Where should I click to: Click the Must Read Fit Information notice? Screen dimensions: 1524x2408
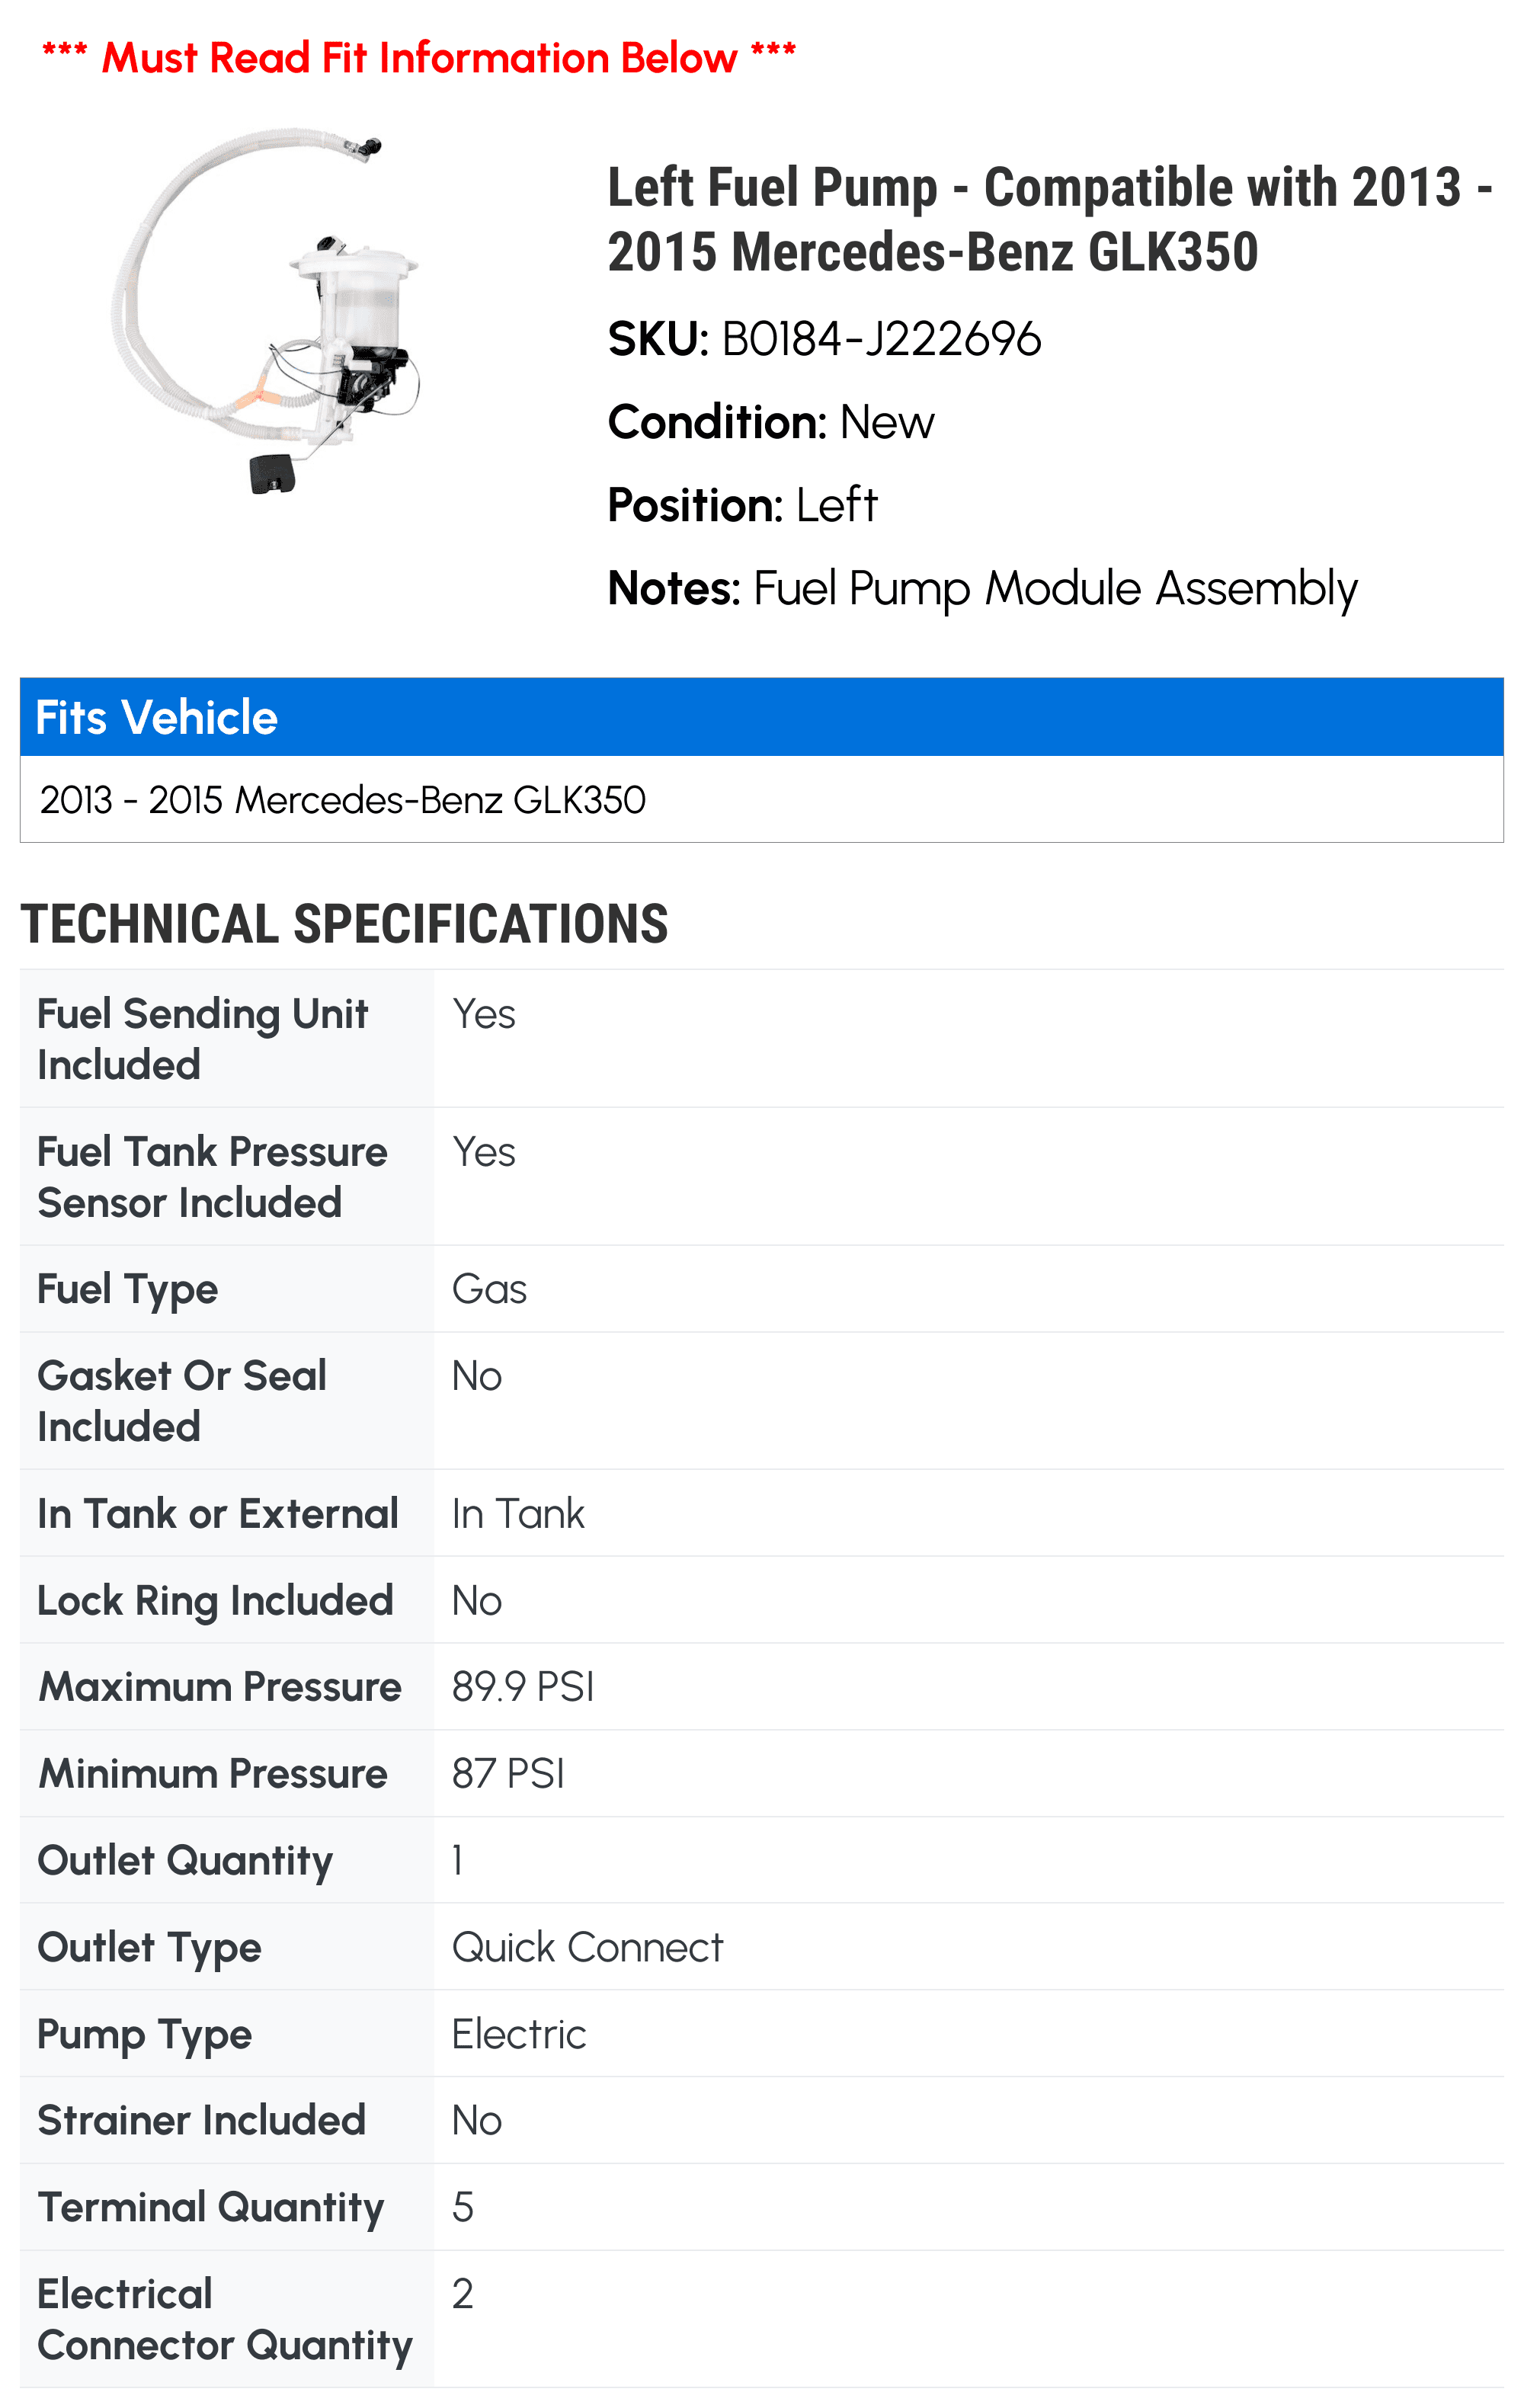coord(419,57)
